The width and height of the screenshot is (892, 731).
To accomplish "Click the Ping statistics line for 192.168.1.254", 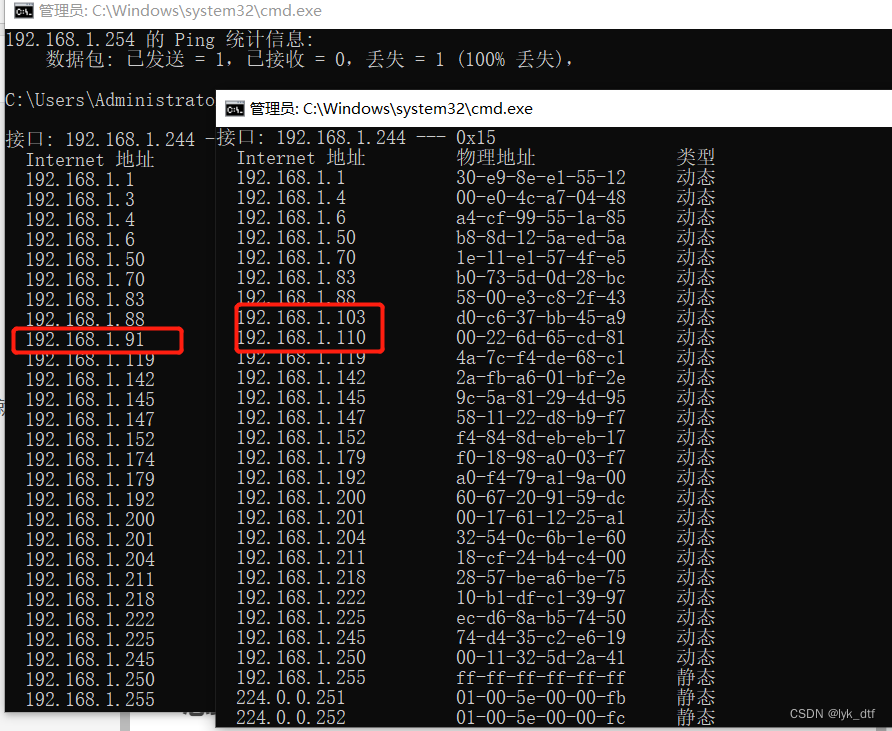I will coord(159,39).
